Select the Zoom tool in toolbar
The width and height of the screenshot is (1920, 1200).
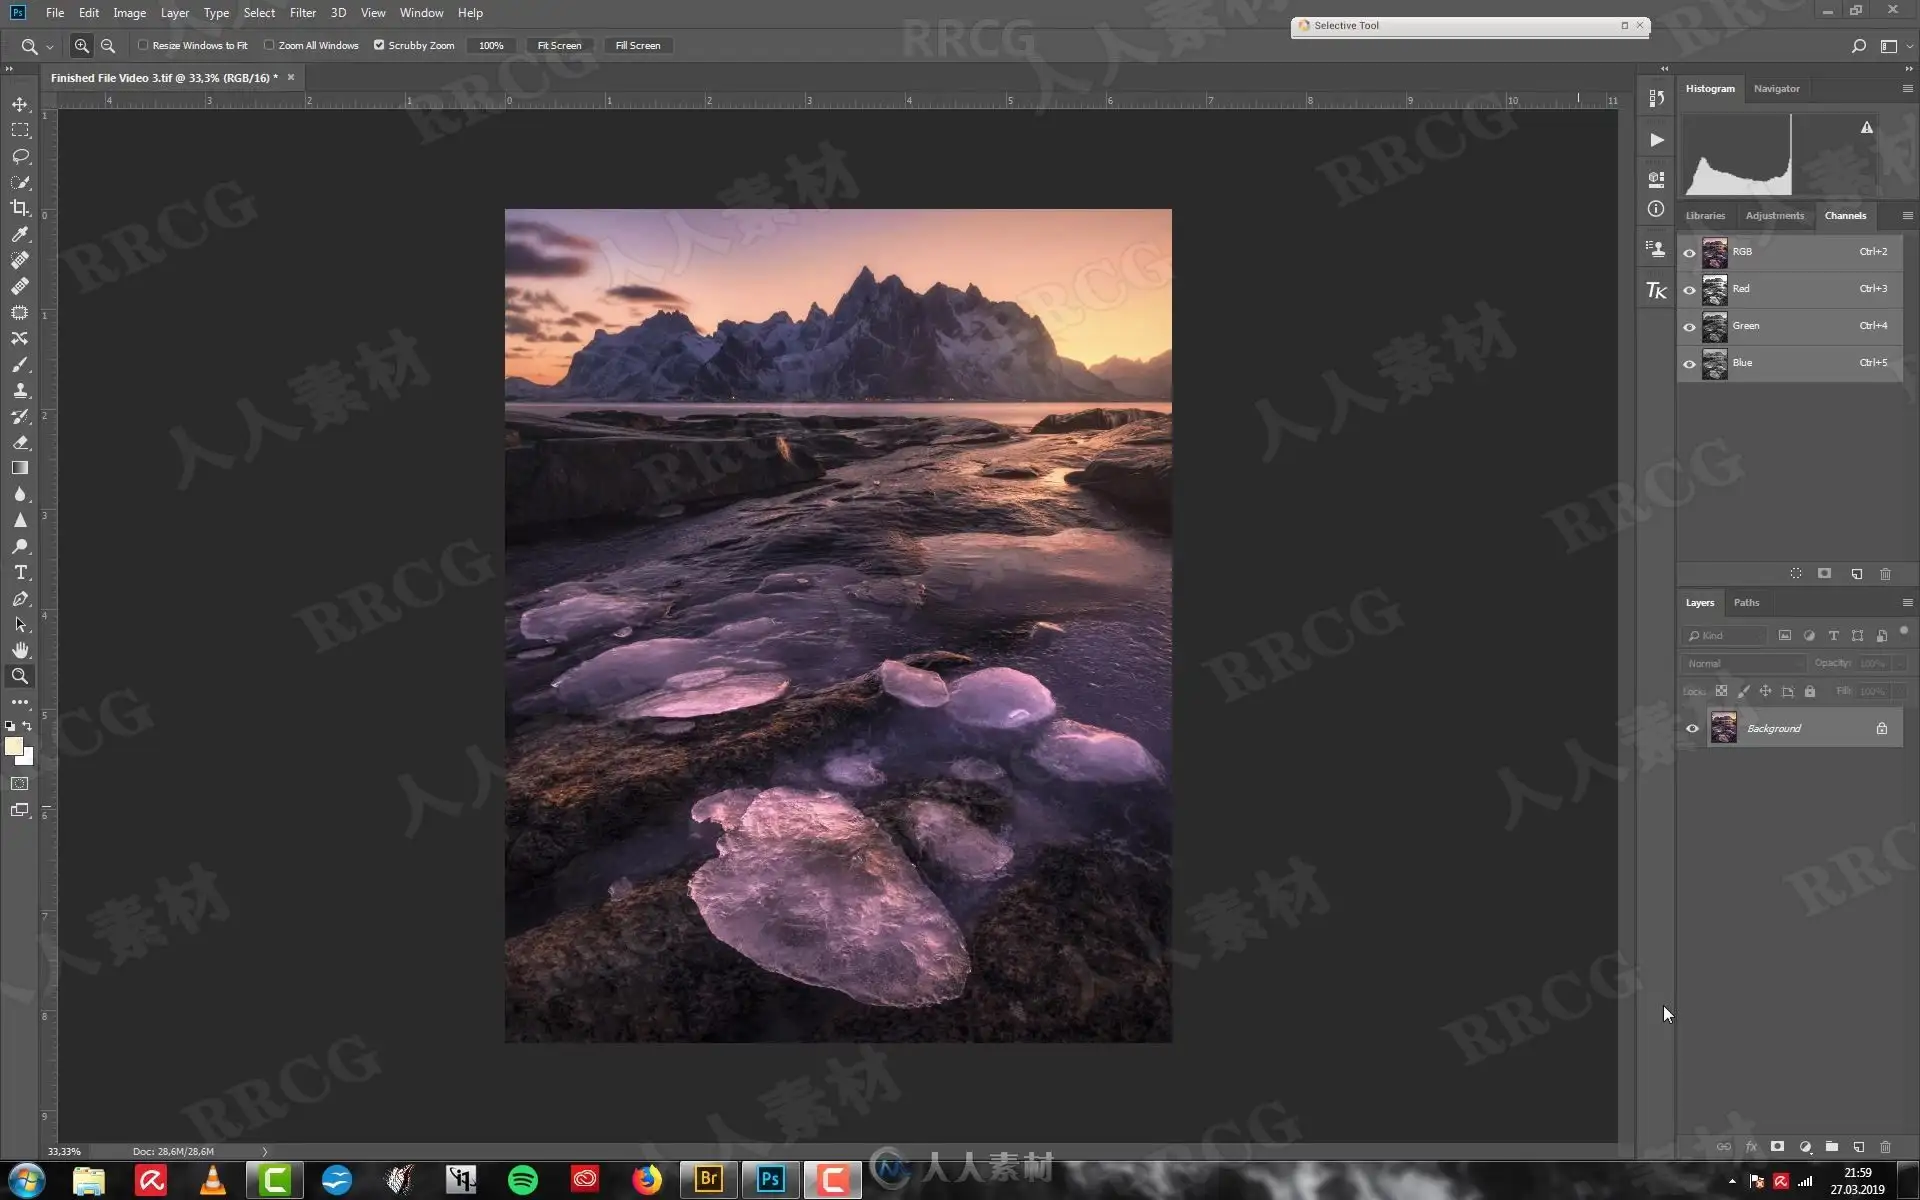click(20, 676)
